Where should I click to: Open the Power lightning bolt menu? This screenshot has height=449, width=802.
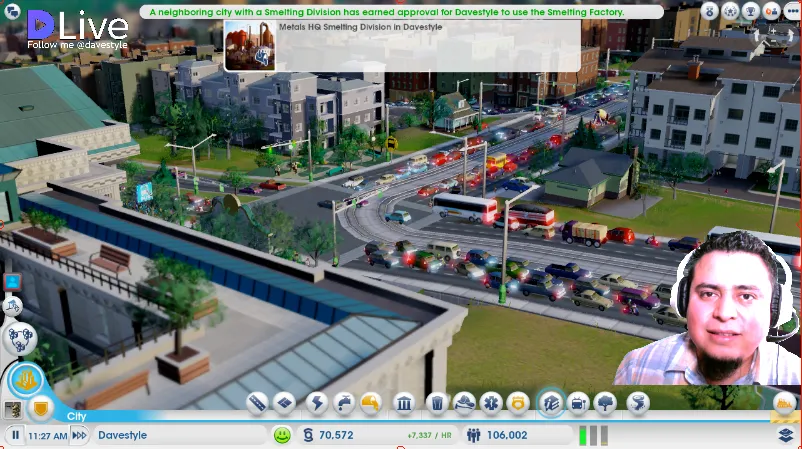317,403
